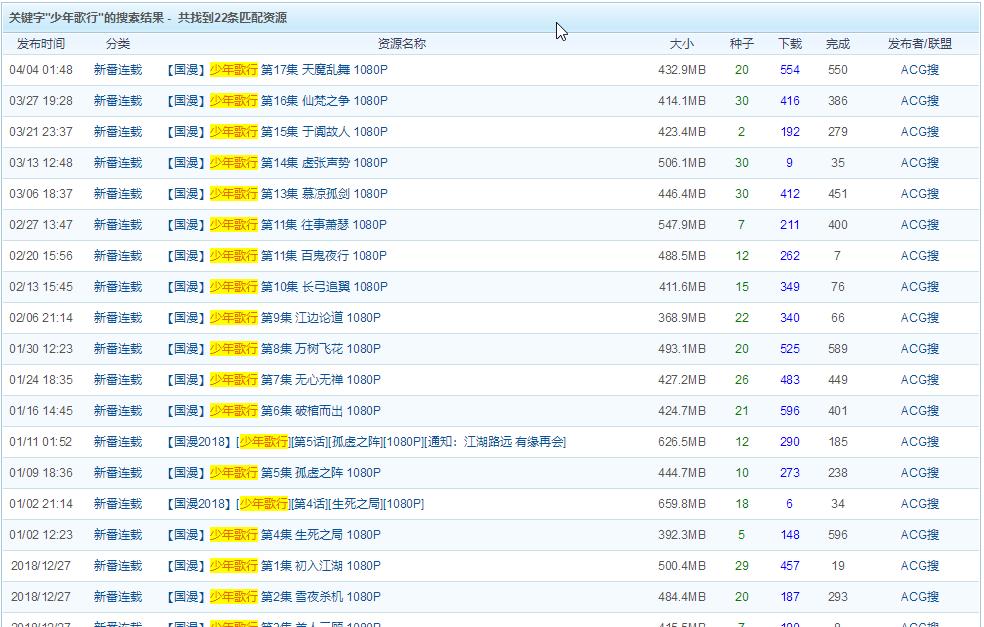The width and height of the screenshot is (984, 627).
Task: Select 第10集 长弓追翼 1080P link
Action: (298, 287)
